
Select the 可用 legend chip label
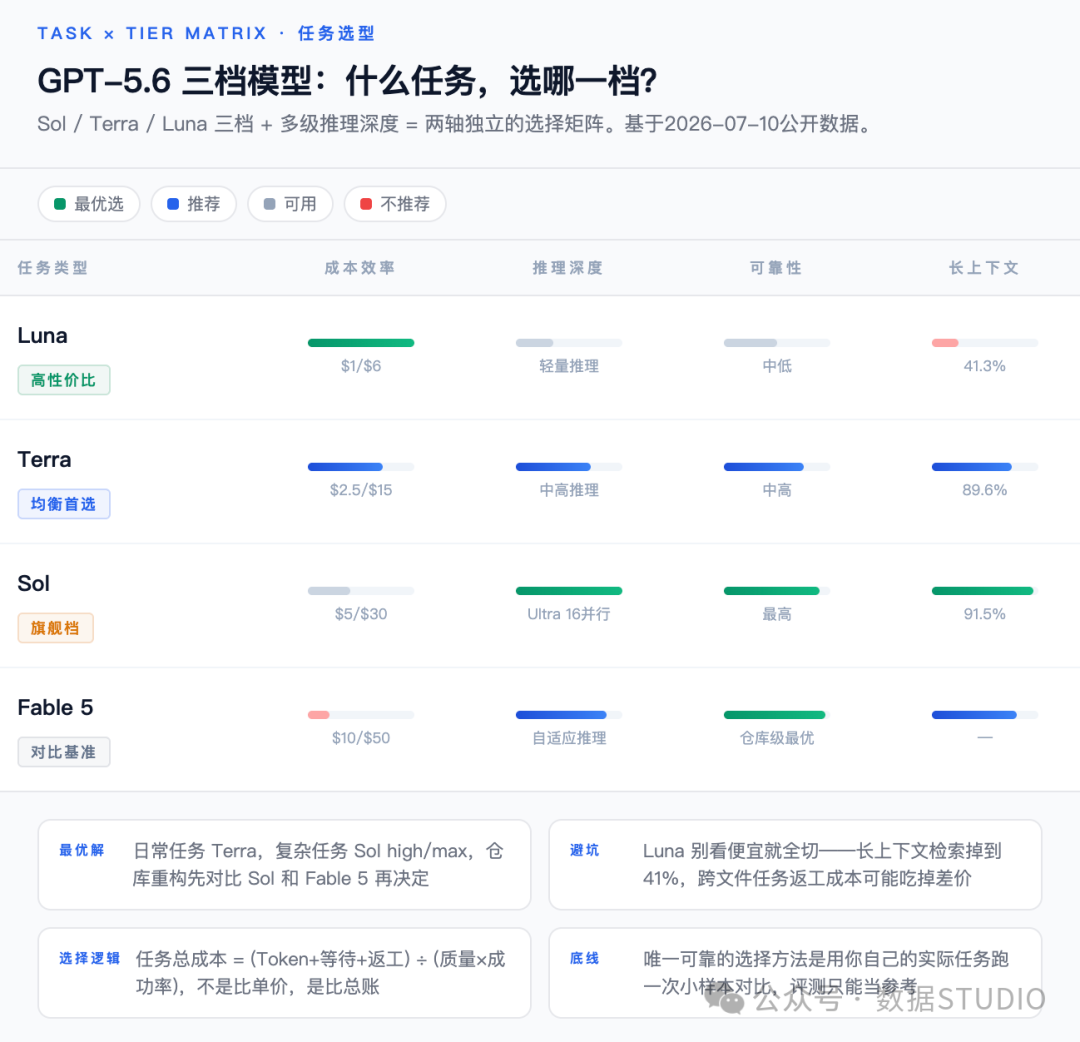(300, 204)
